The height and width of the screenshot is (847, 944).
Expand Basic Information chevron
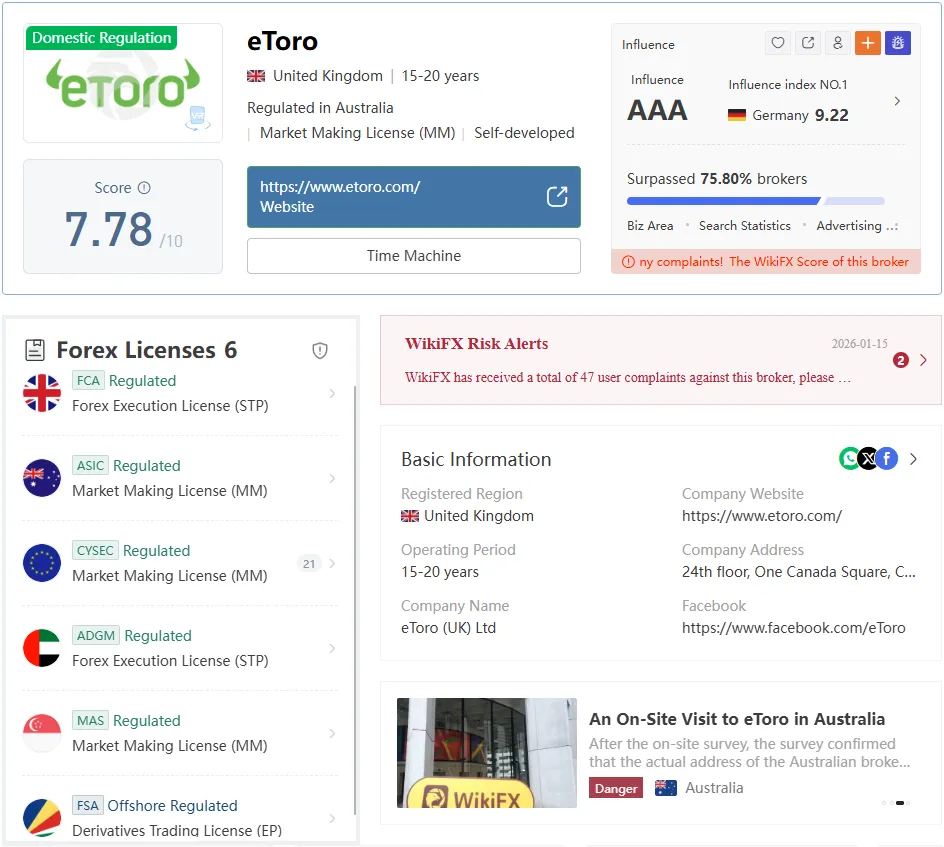913,459
